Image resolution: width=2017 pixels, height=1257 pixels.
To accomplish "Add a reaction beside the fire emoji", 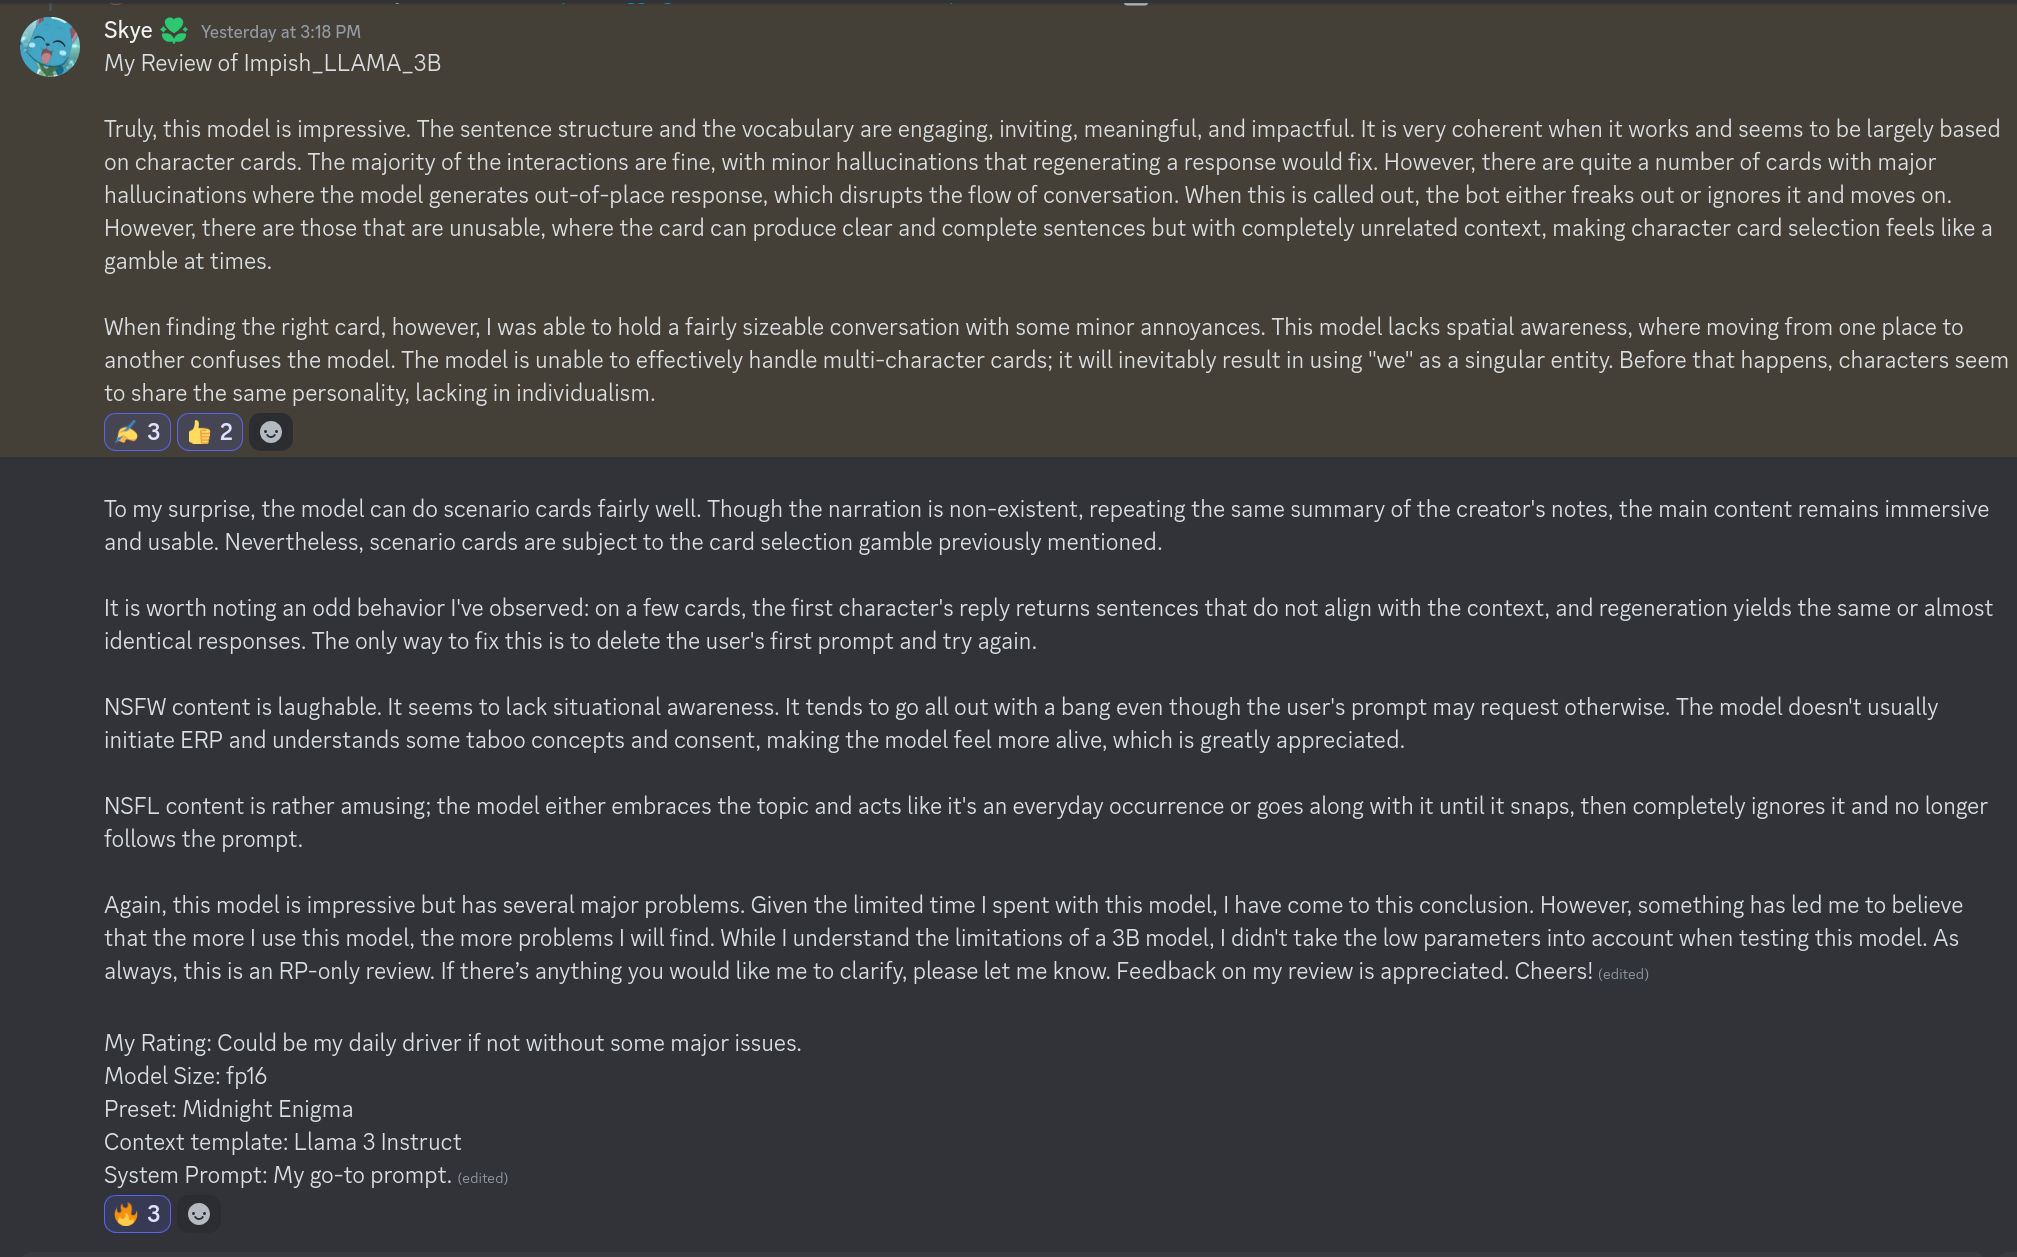I will (x=199, y=1214).
